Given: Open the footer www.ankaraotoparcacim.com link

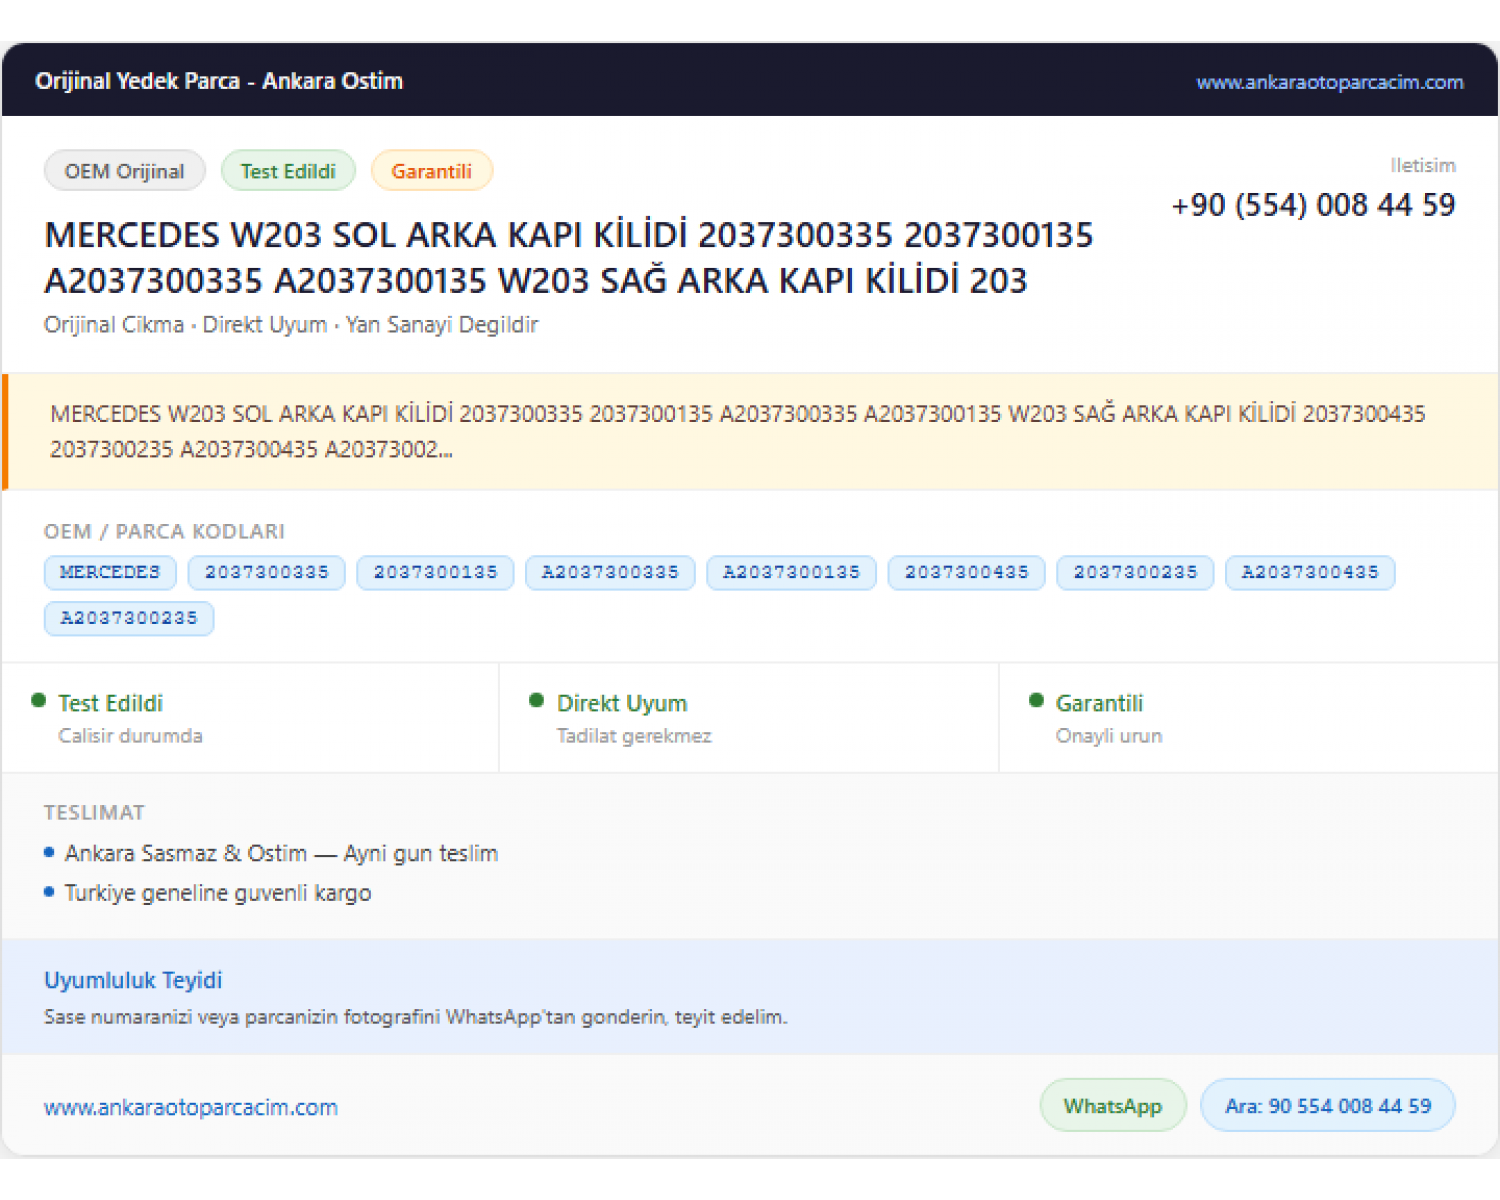Looking at the screenshot, I should (x=191, y=1107).
